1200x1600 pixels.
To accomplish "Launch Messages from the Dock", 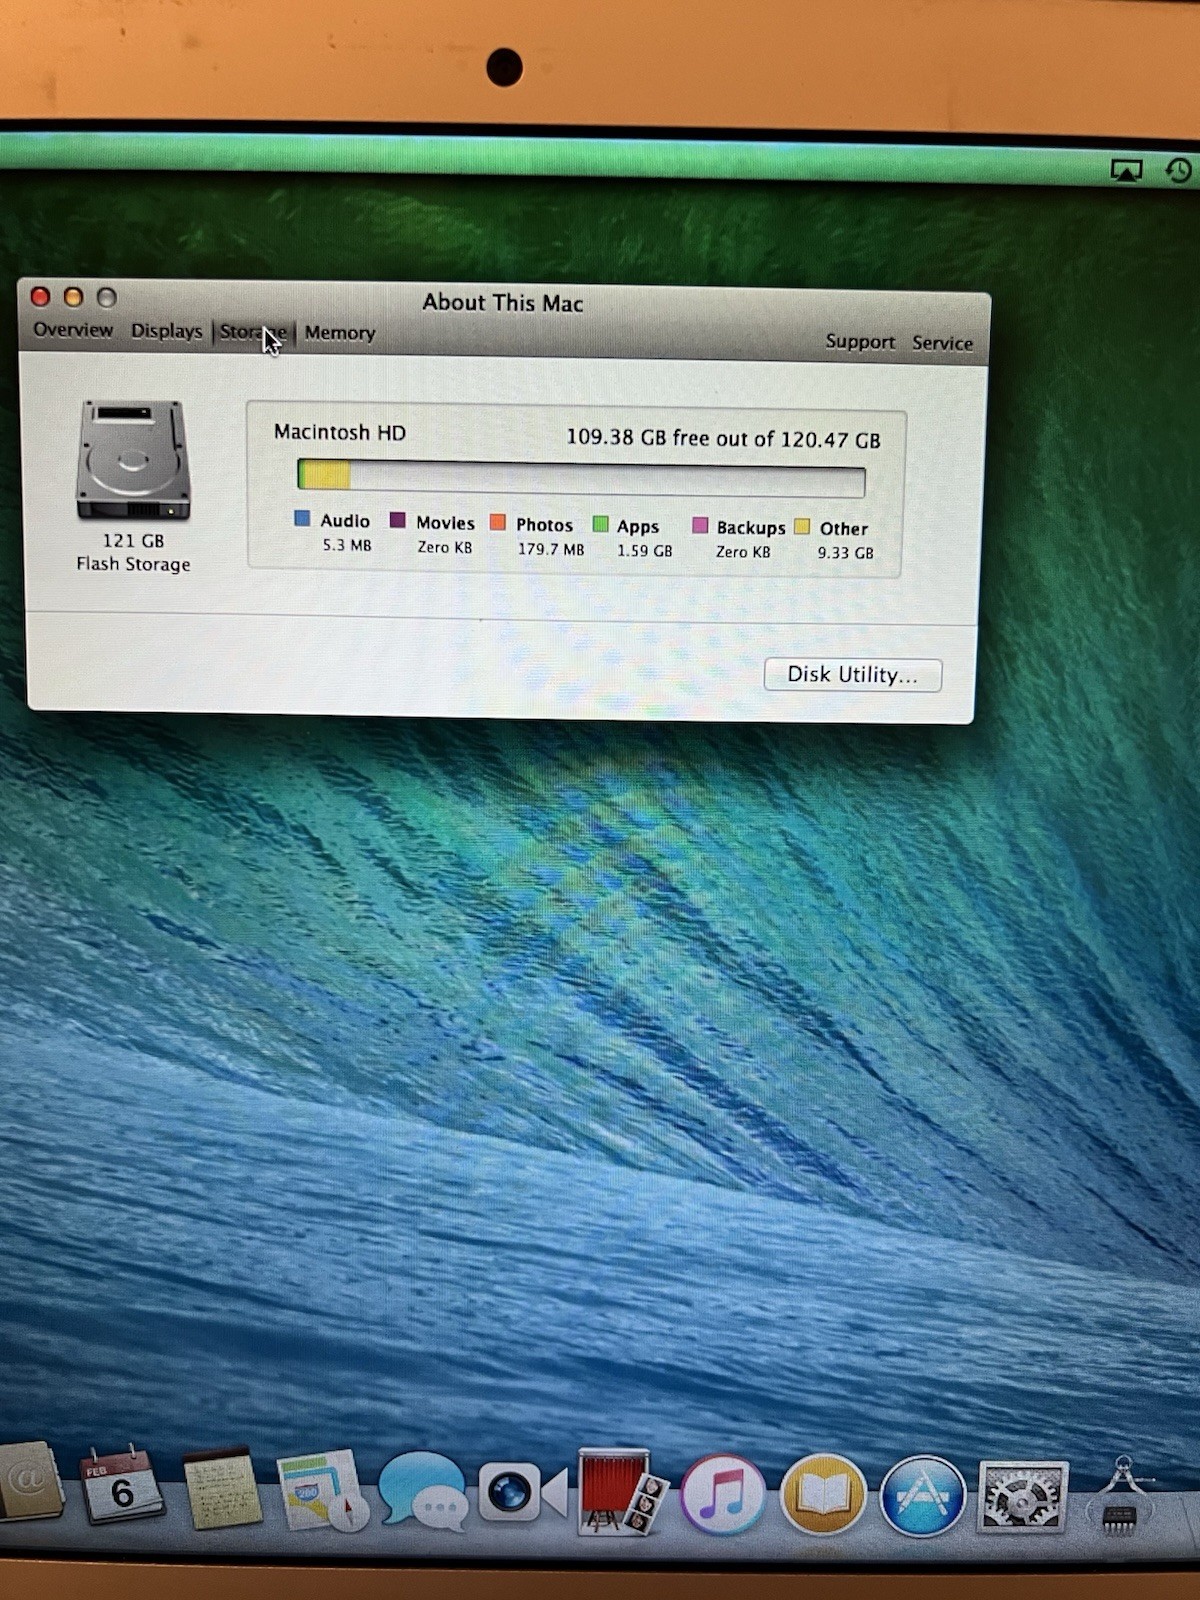I will (x=422, y=1492).
